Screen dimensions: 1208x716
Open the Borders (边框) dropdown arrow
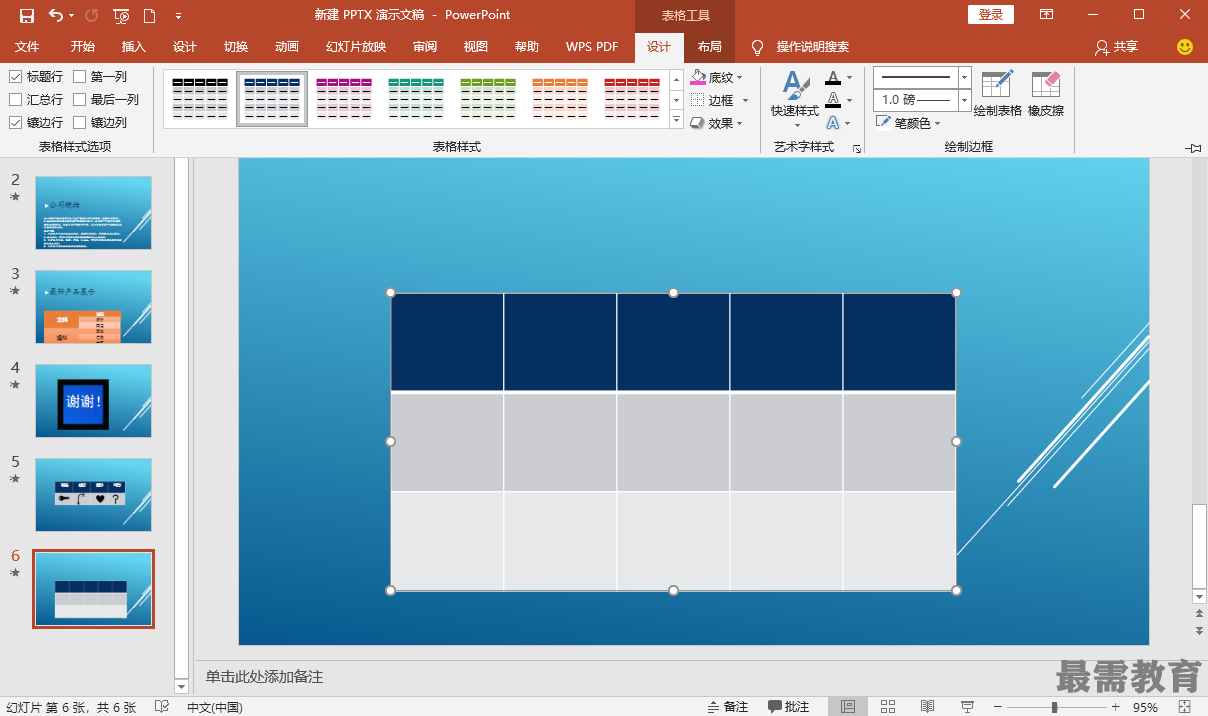(x=745, y=101)
